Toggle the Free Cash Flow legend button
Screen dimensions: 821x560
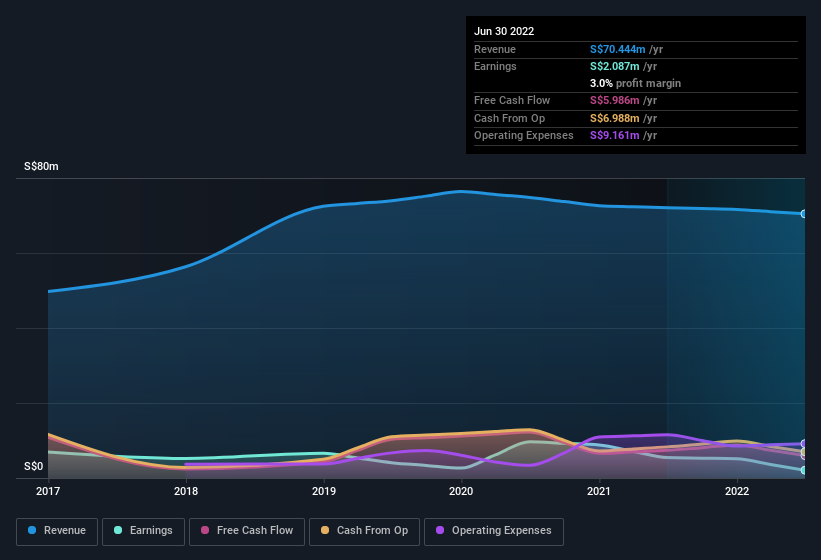coord(247,531)
